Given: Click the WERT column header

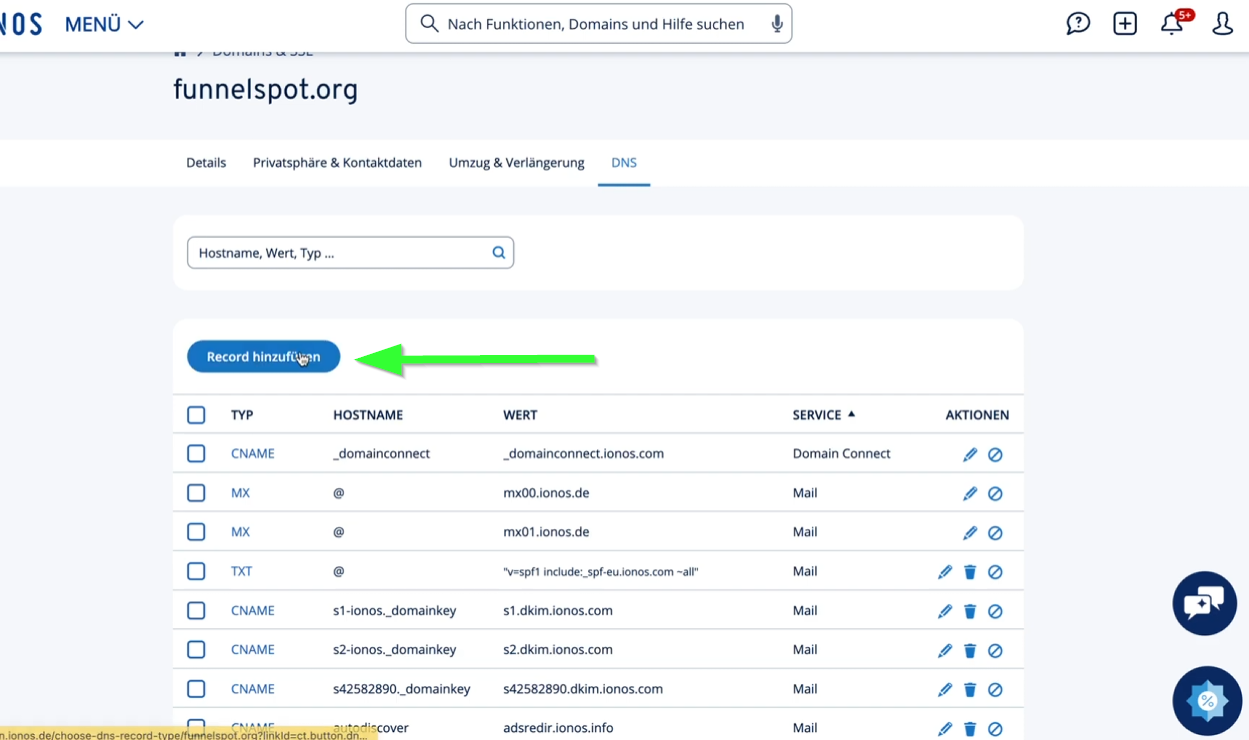Looking at the screenshot, I should click(x=520, y=415).
